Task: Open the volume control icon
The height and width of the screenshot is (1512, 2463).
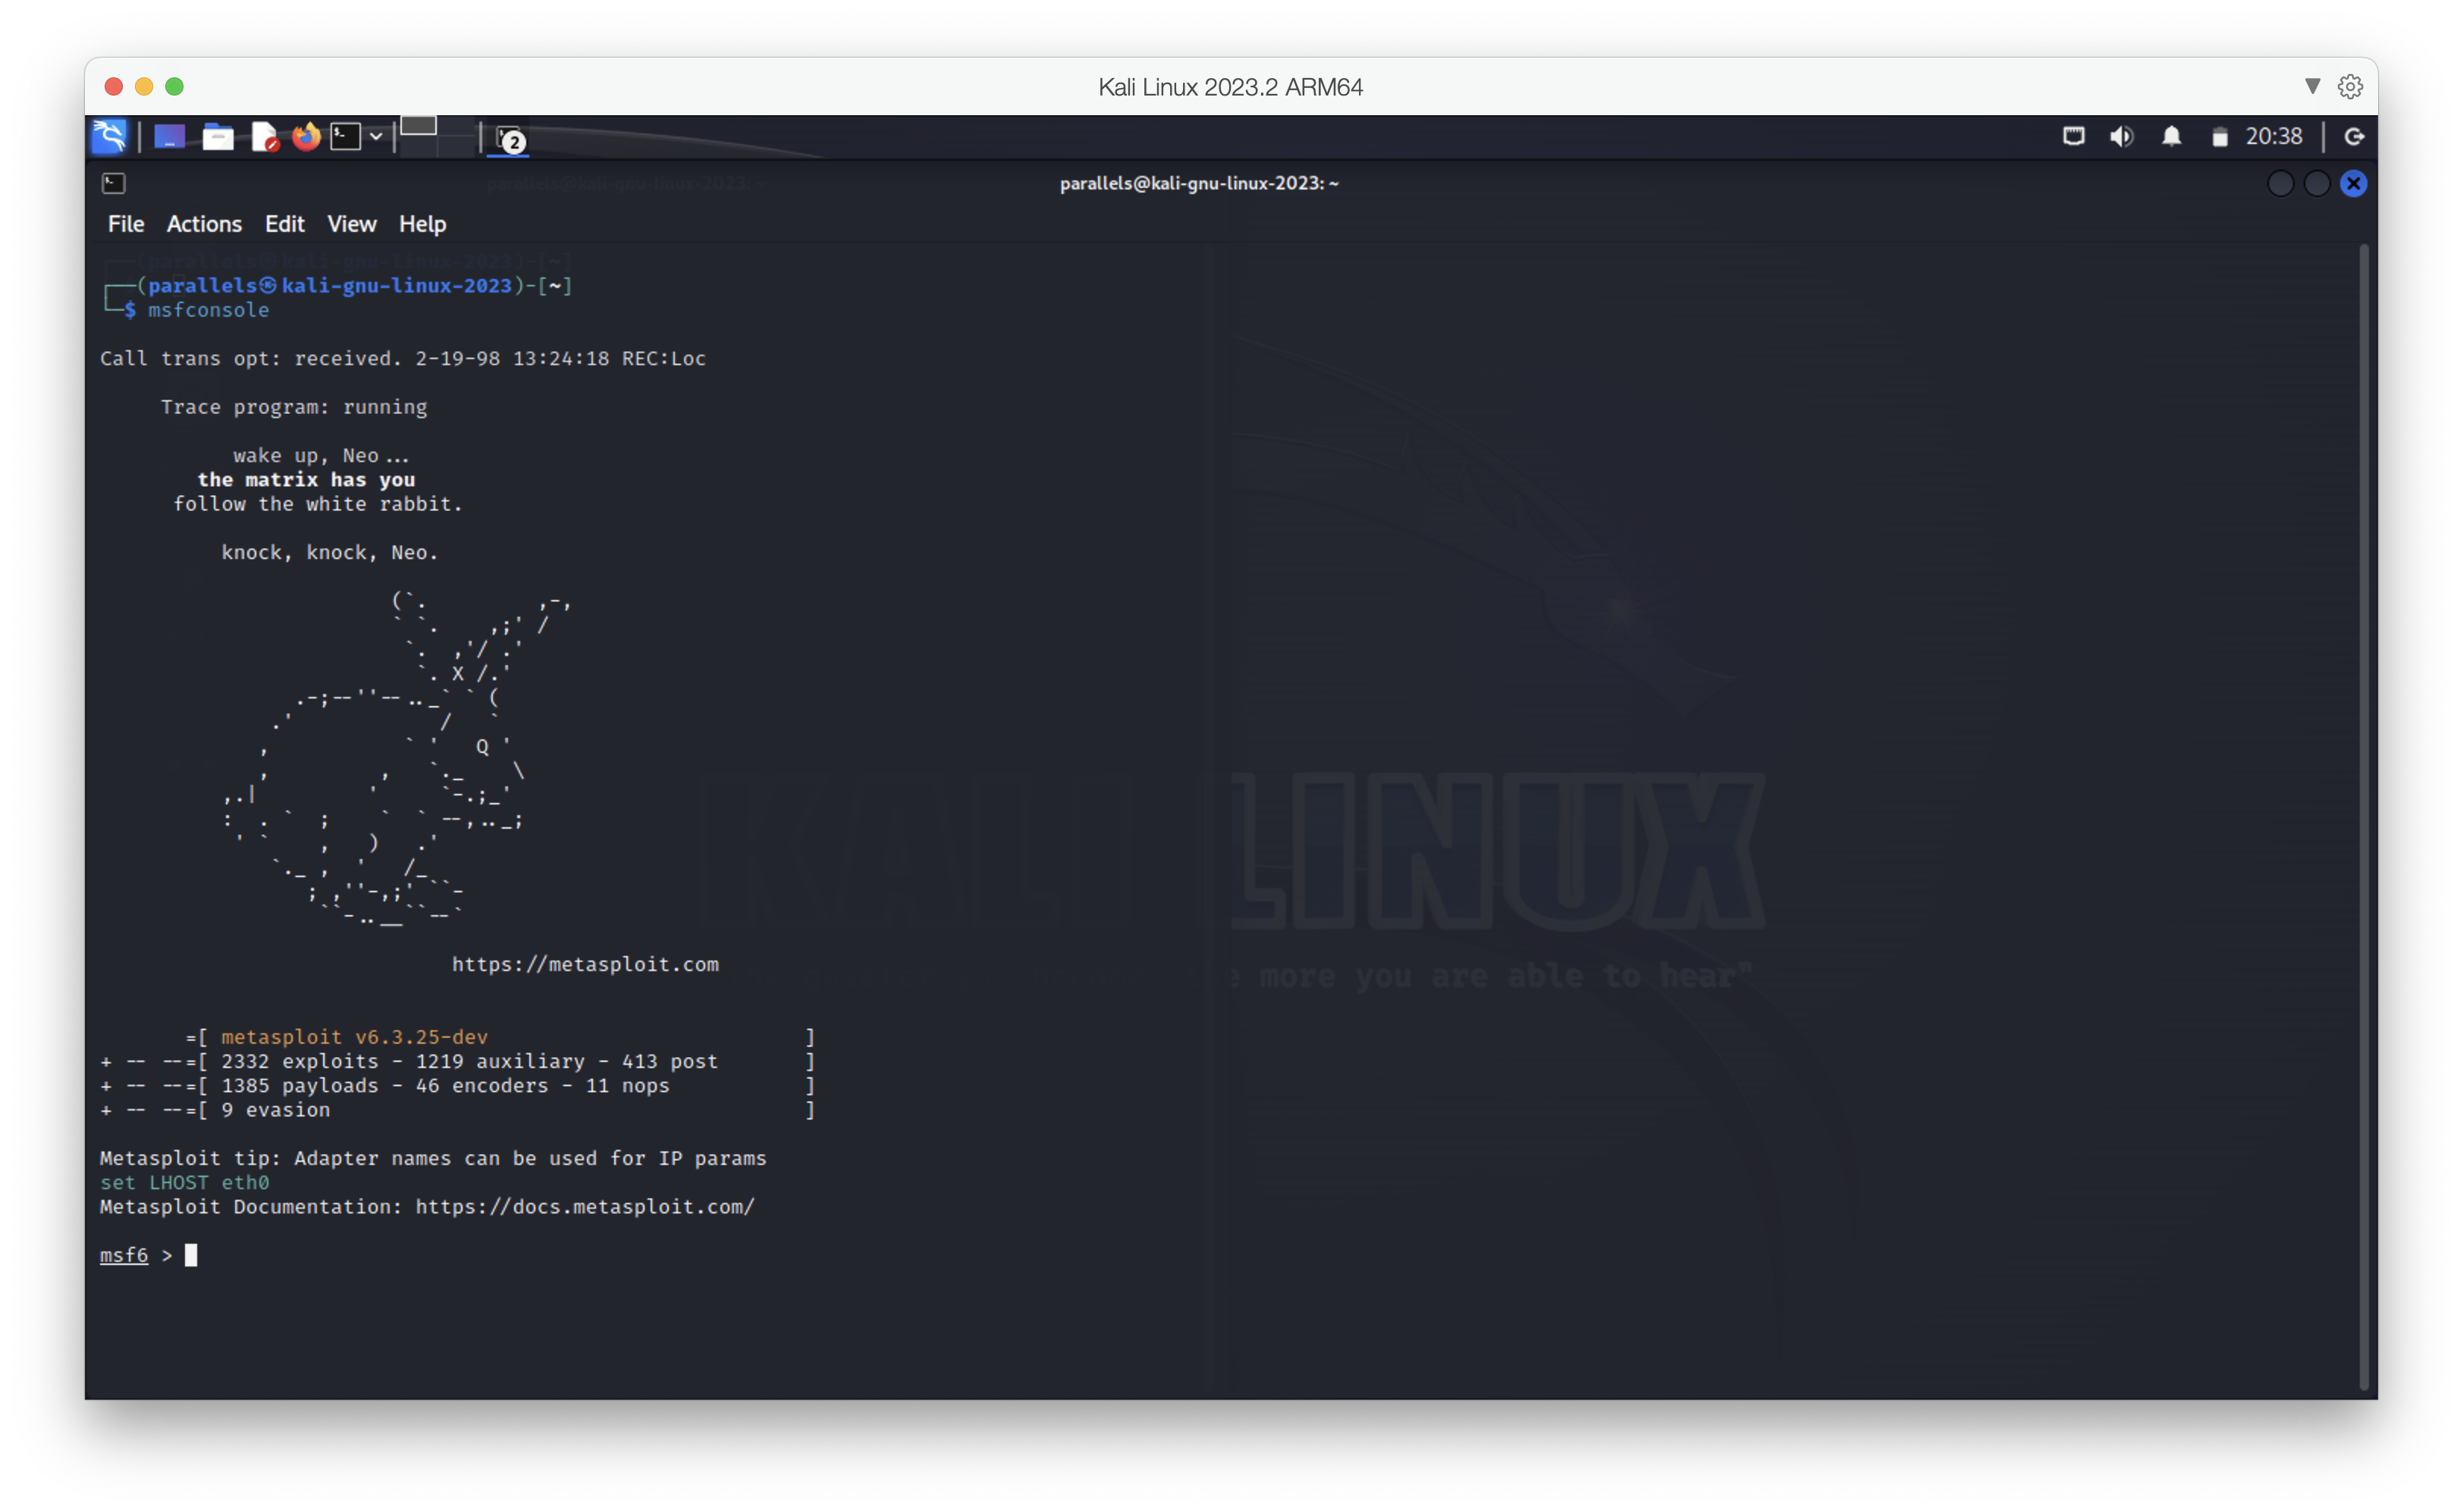Action: [x=2121, y=137]
